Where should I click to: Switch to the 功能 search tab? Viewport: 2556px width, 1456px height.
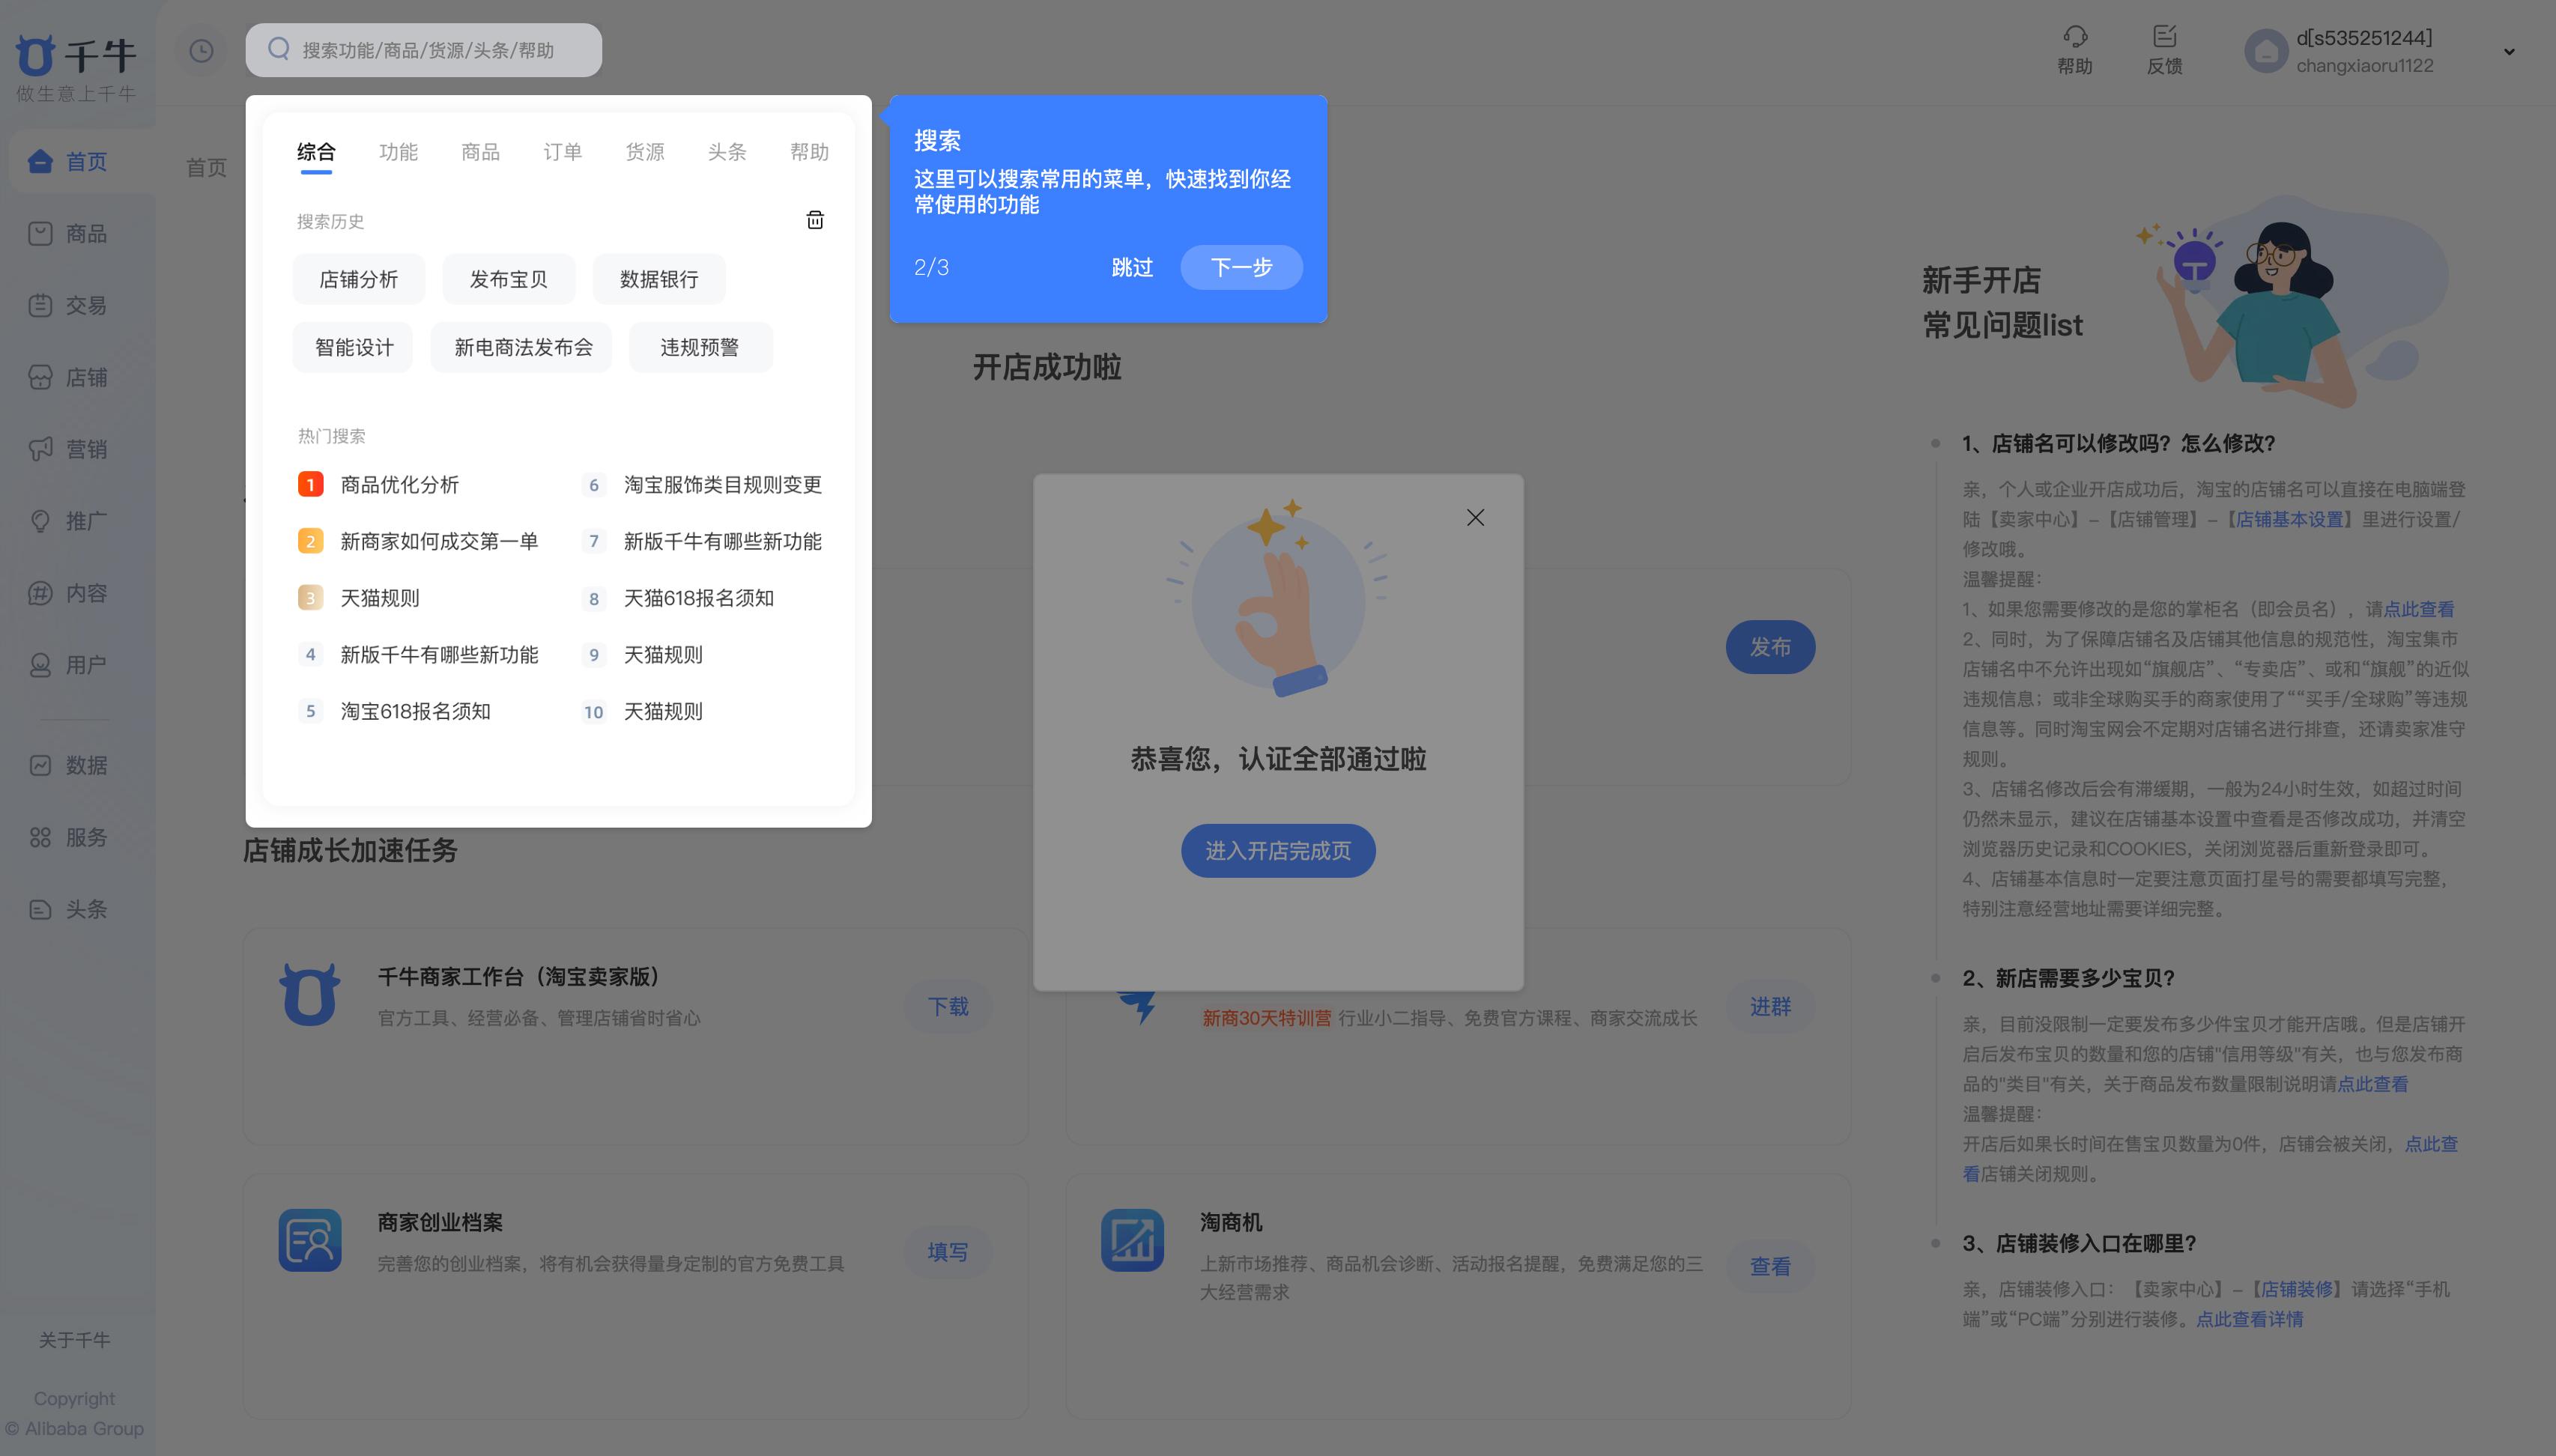[x=398, y=152]
